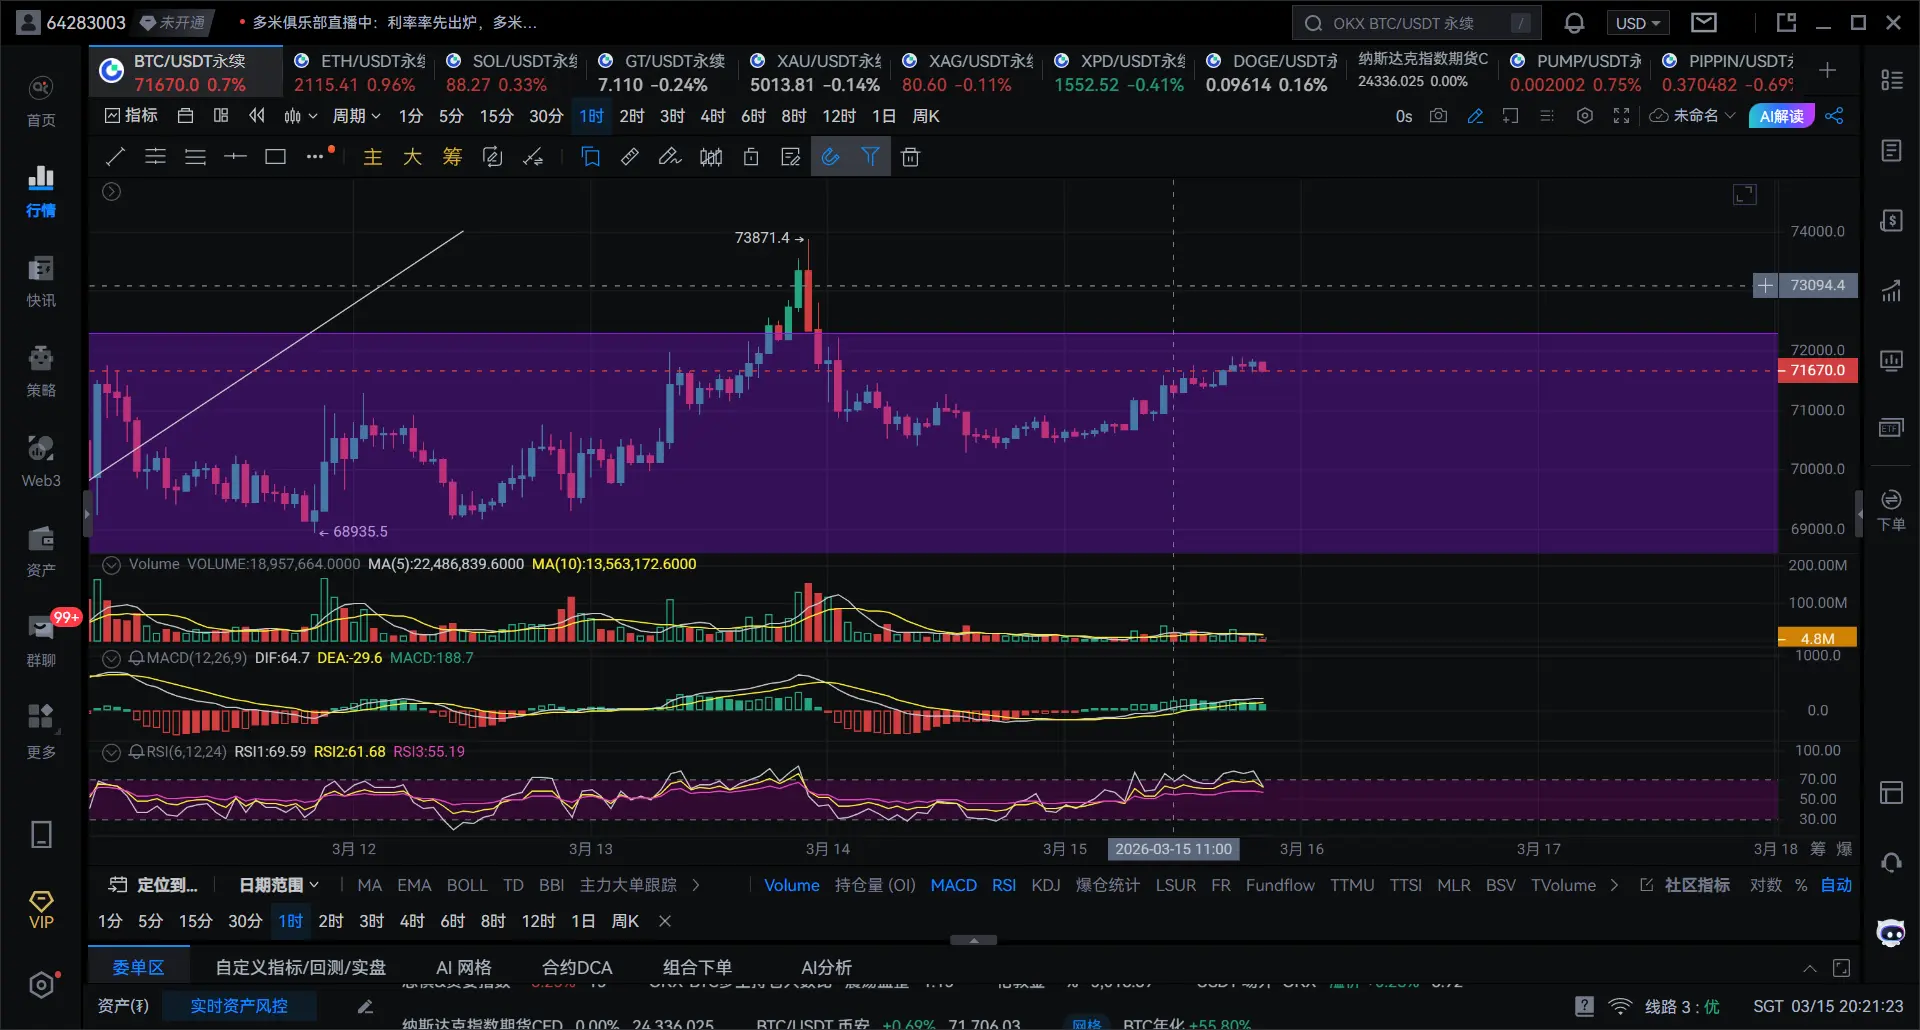The width and height of the screenshot is (1920, 1030).
Task: Open the split layout icon
Action: click(x=221, y=116)
